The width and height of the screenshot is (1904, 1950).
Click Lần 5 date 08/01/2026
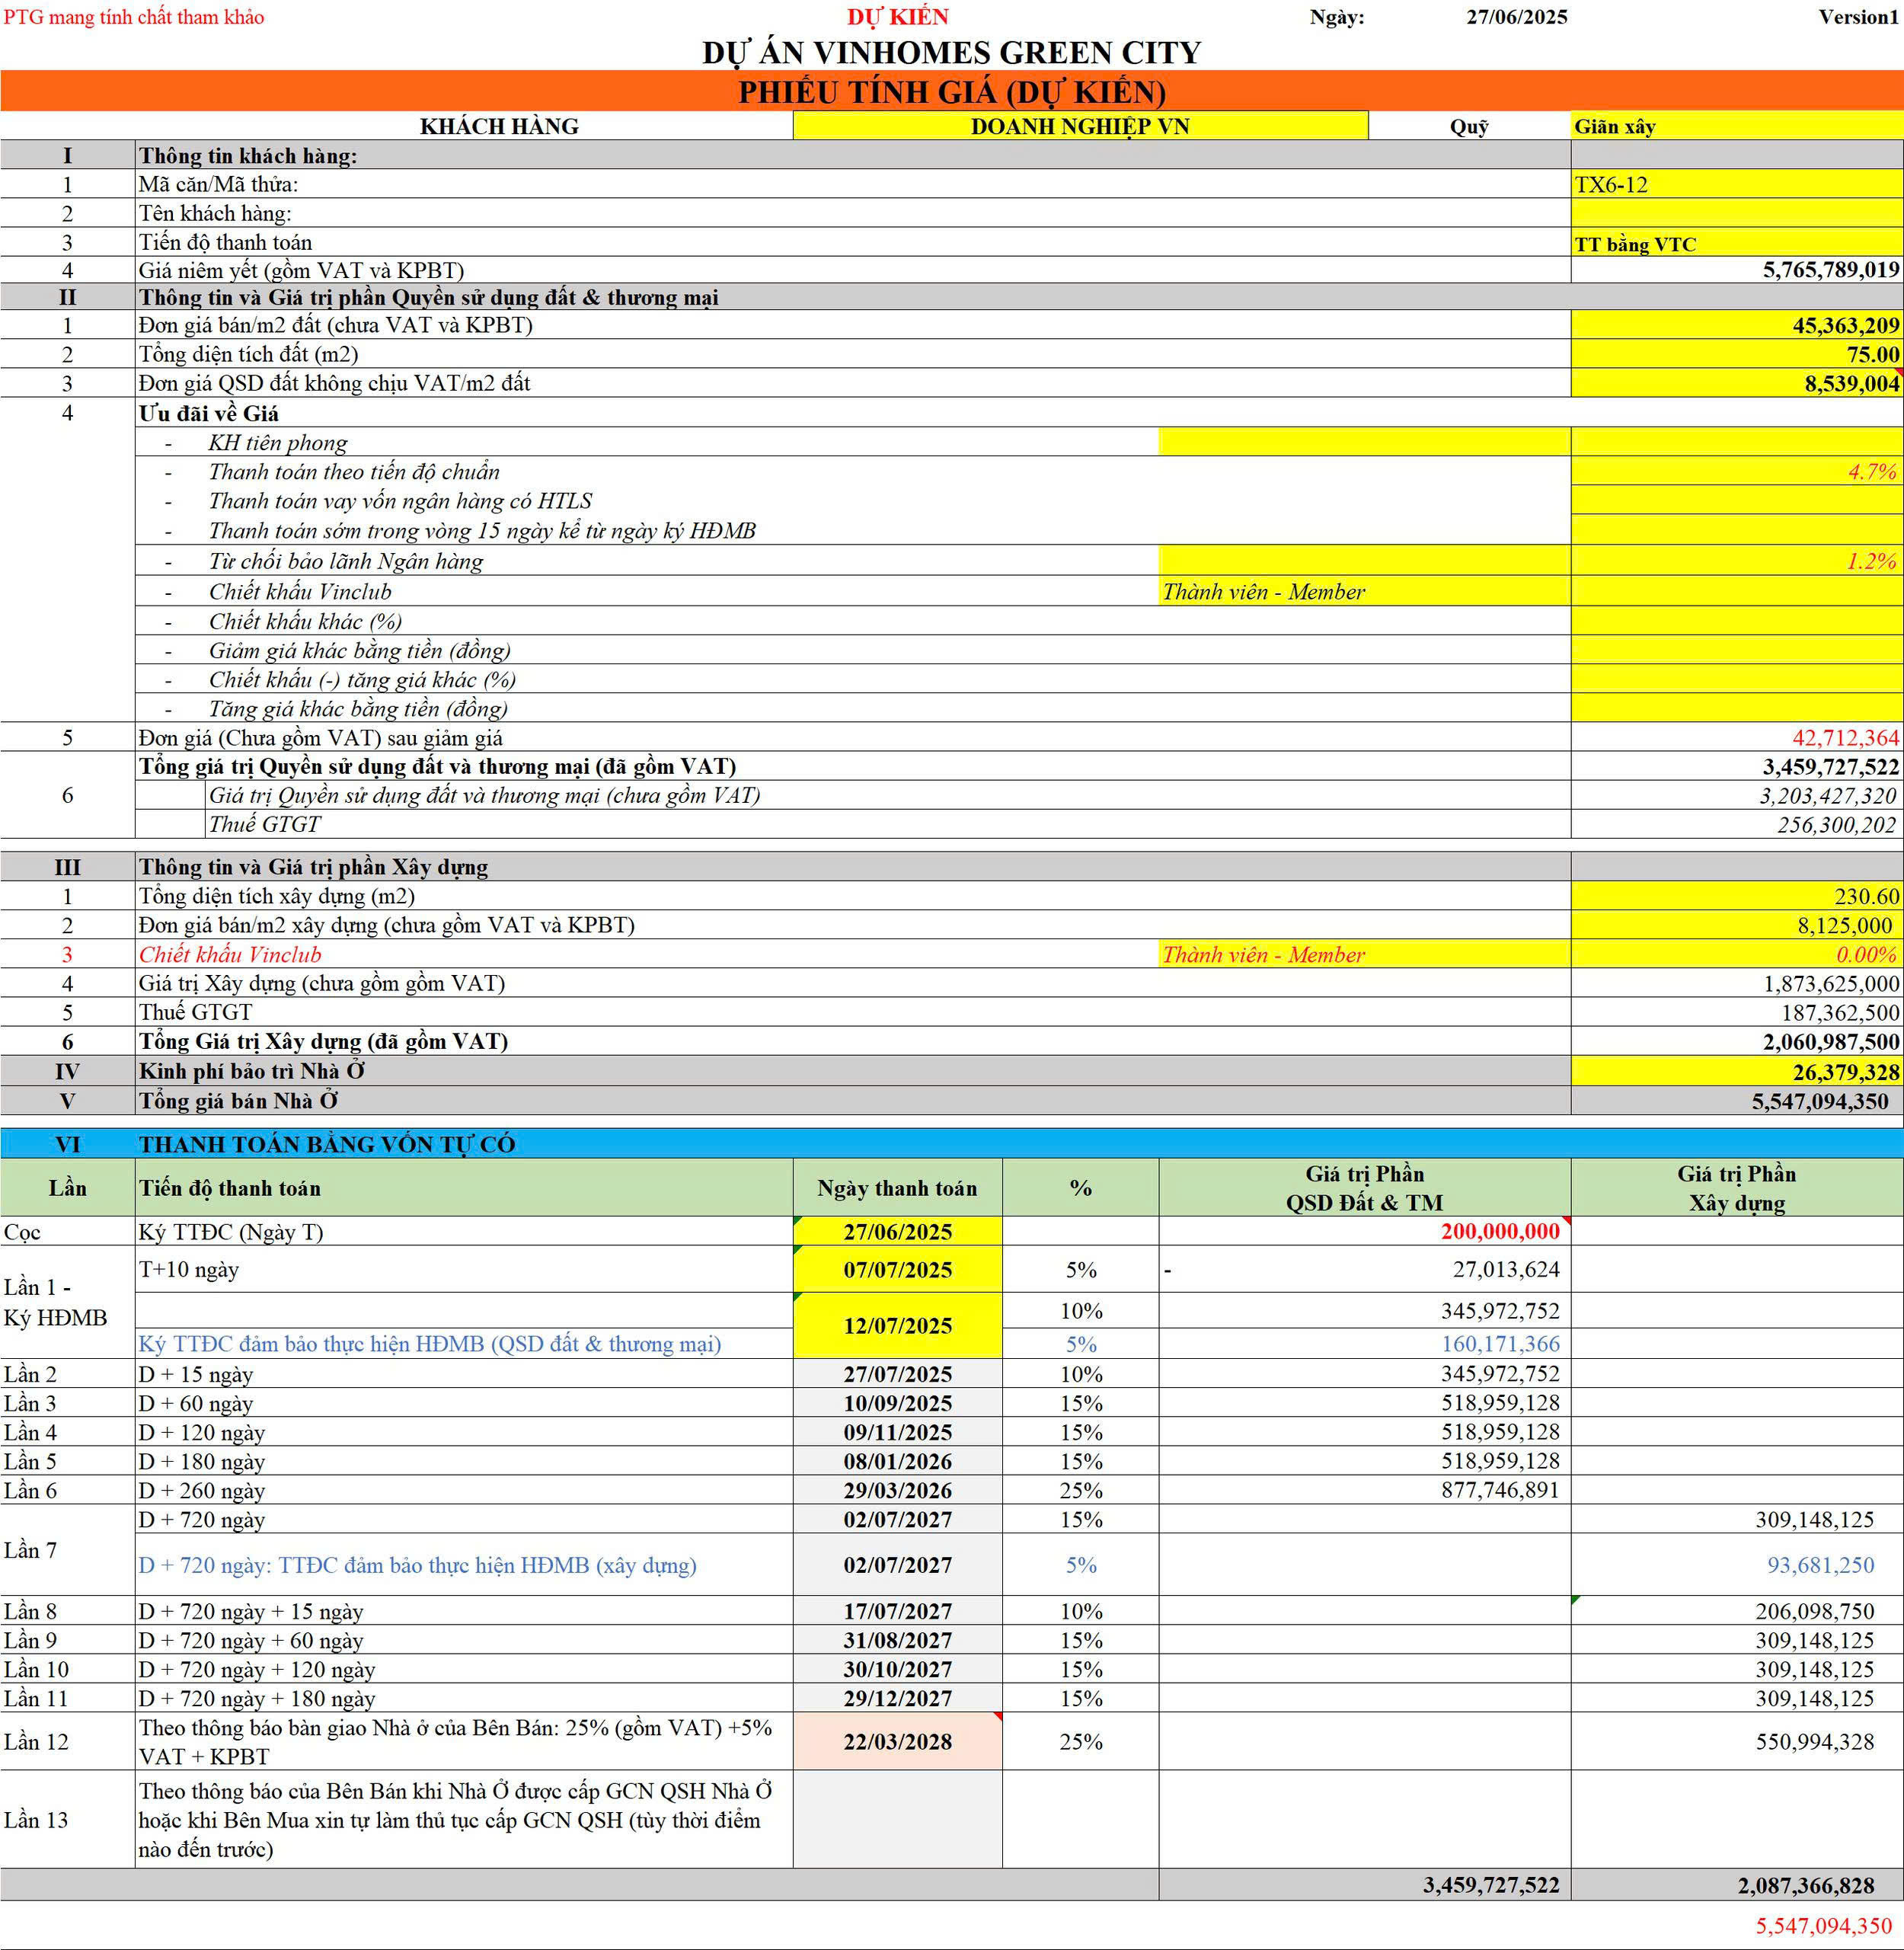[x=898, y=1461]
